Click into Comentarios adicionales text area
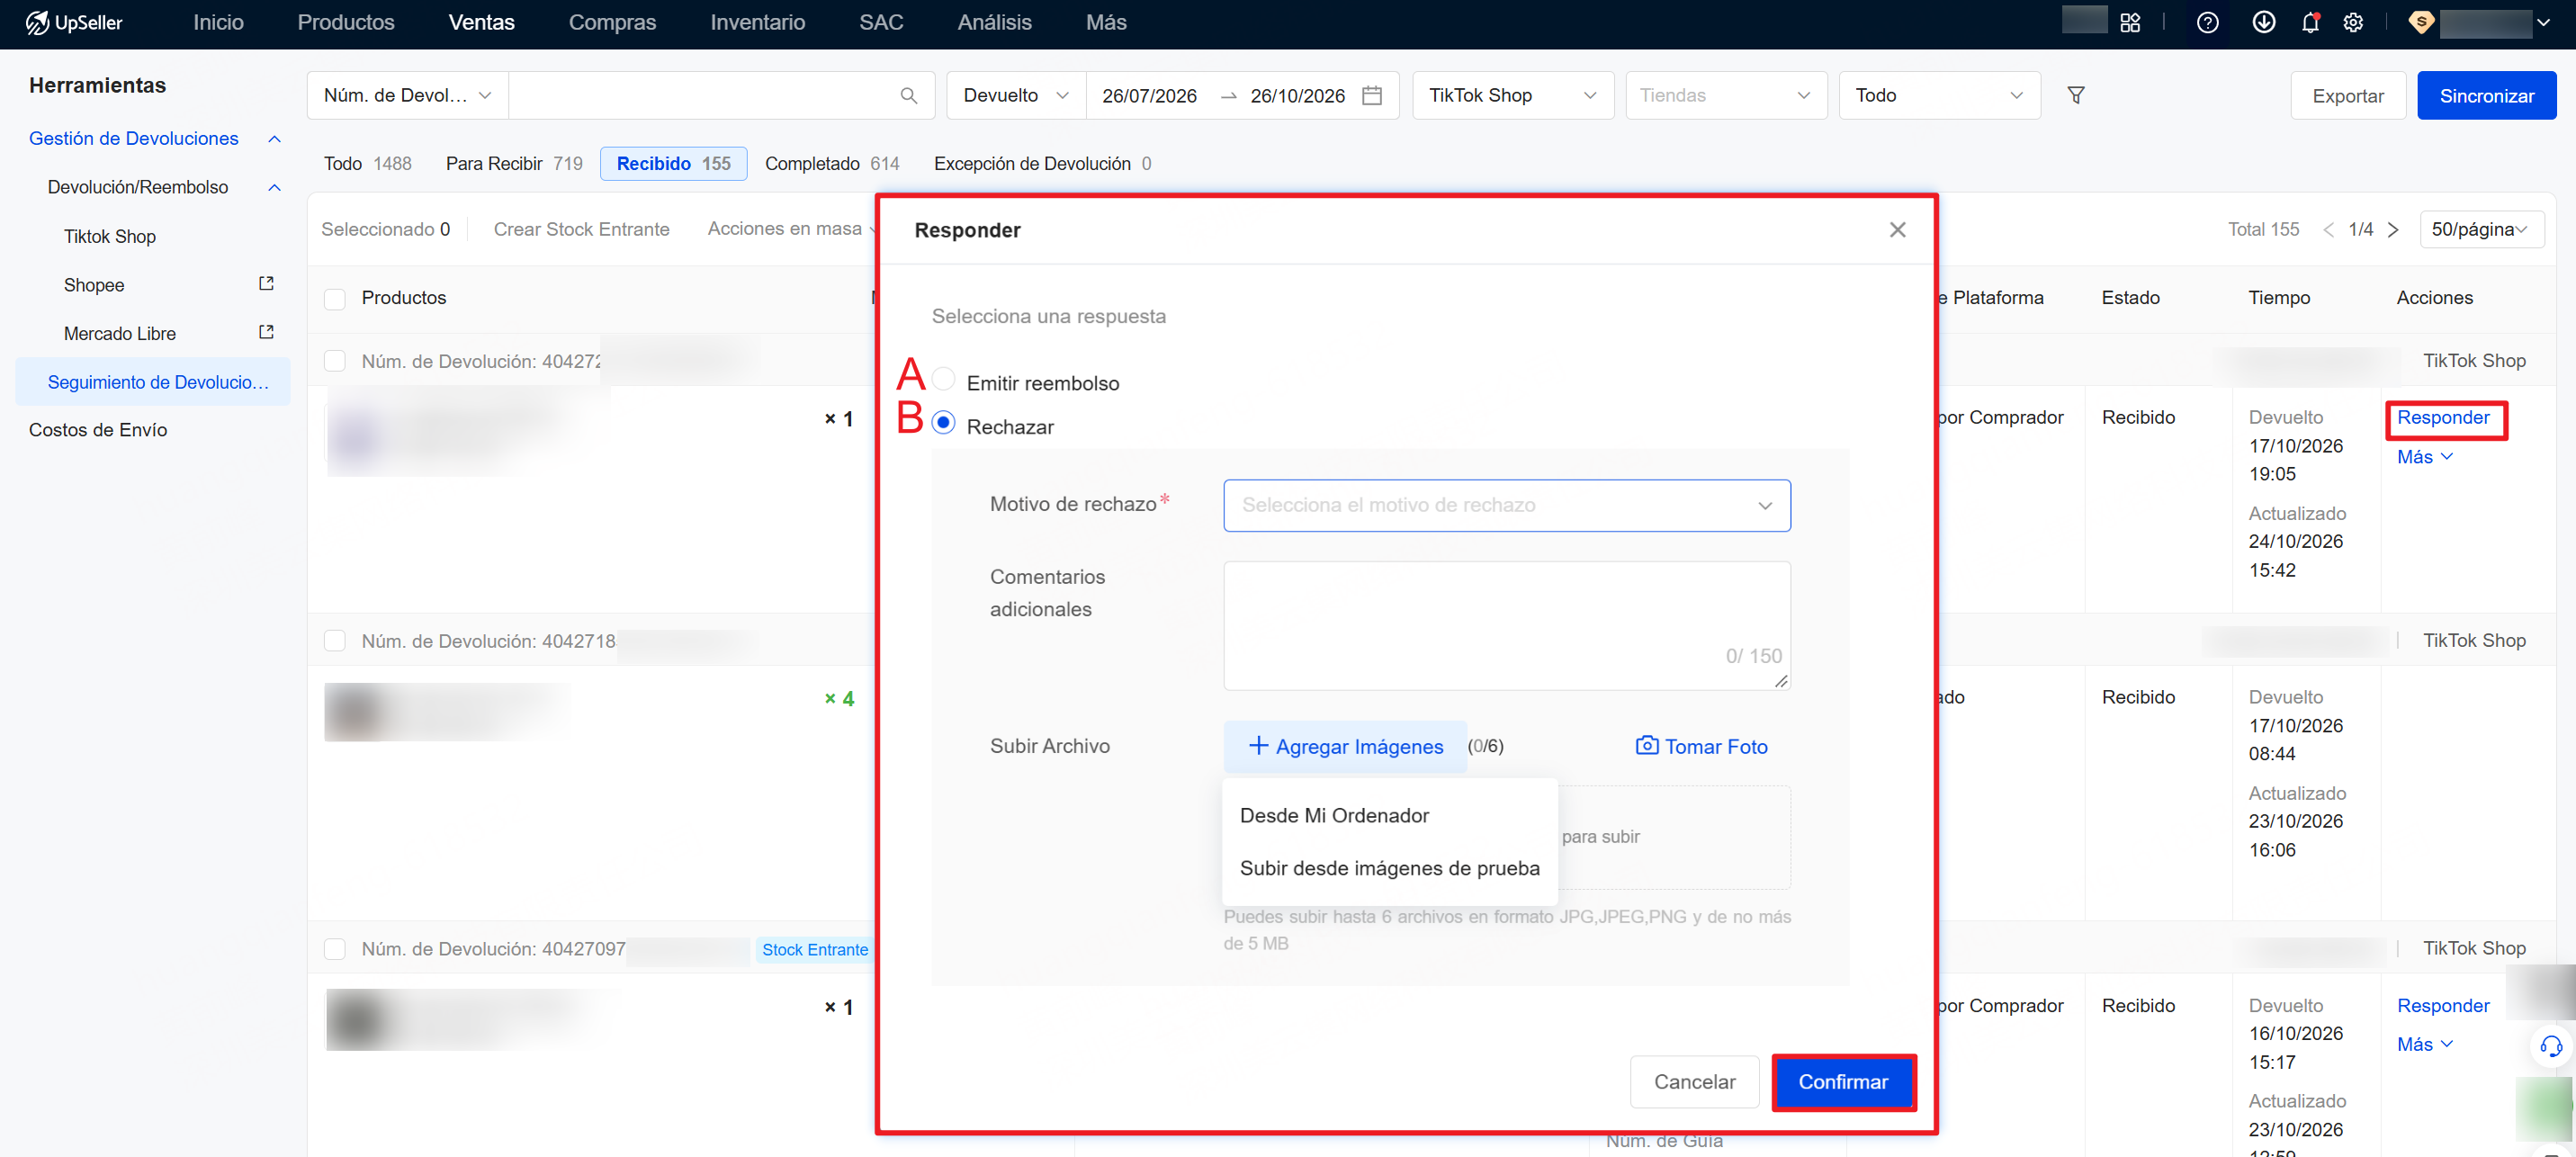The width and height of the screenshot is (2576, 1157). [x=1507, y=626]
